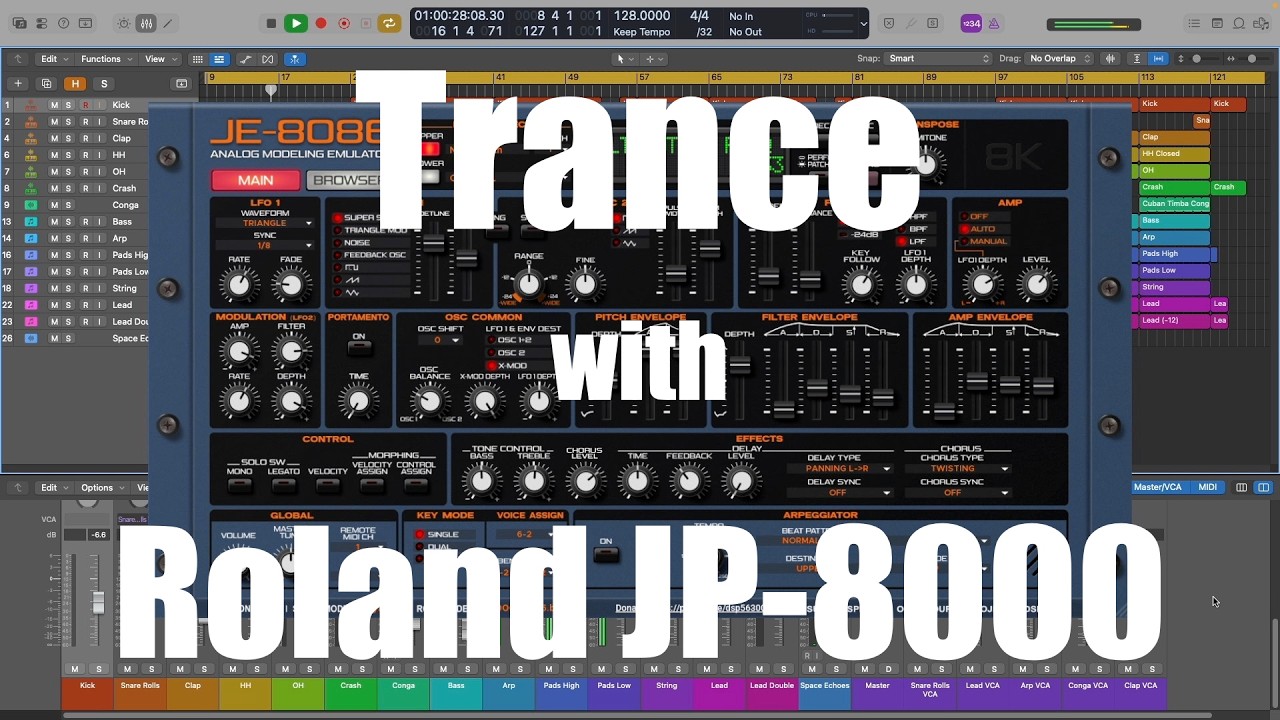Open the Drag No Overlap dropdown
1280x720 pixels.
coord(1060,59)
